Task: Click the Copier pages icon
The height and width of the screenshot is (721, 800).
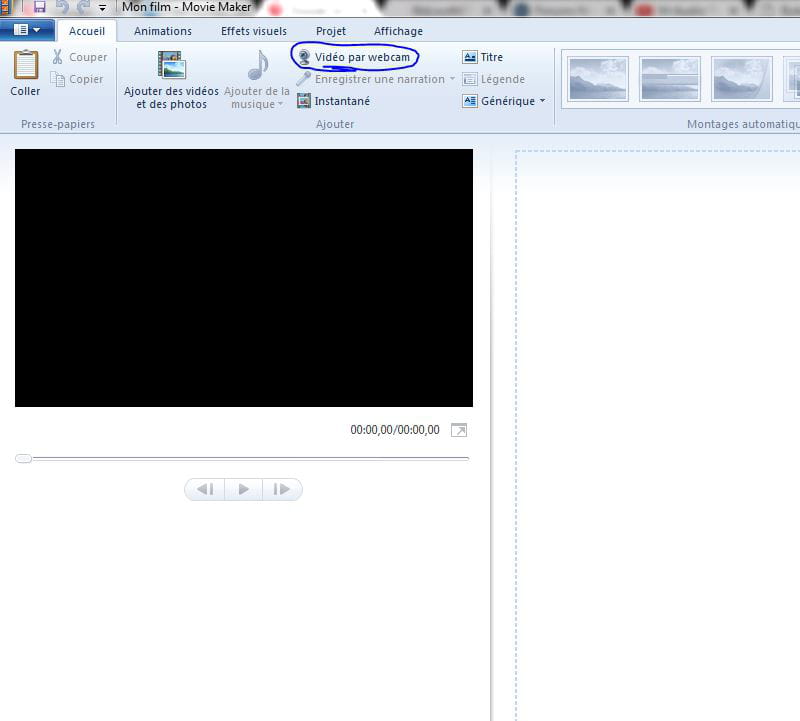Action: [58, 79]
